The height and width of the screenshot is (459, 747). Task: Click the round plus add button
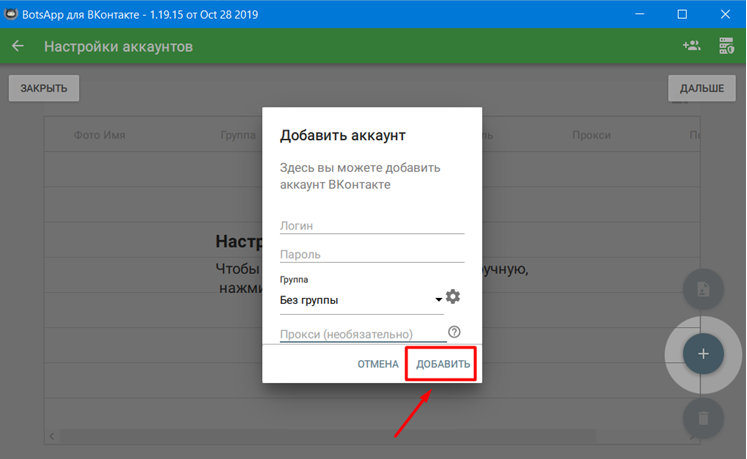703,354
